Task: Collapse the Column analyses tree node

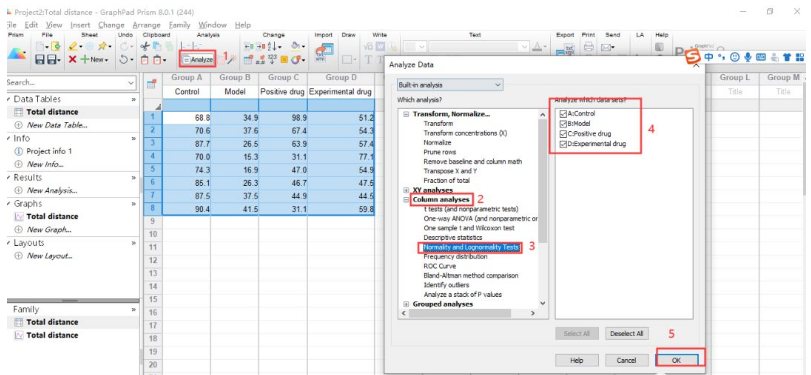Action: tap(406, 200)
